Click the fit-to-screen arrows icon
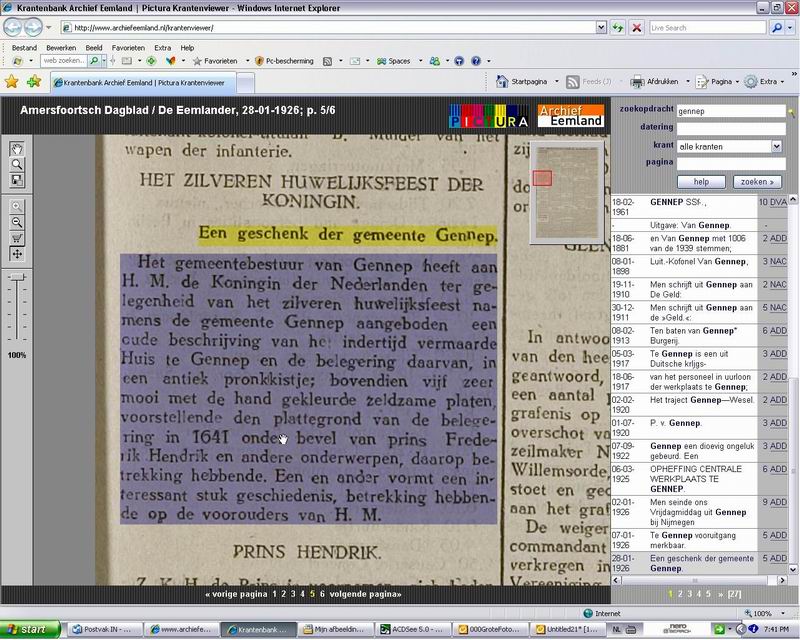This screenshot has width=800, height=640. point(17,254)
